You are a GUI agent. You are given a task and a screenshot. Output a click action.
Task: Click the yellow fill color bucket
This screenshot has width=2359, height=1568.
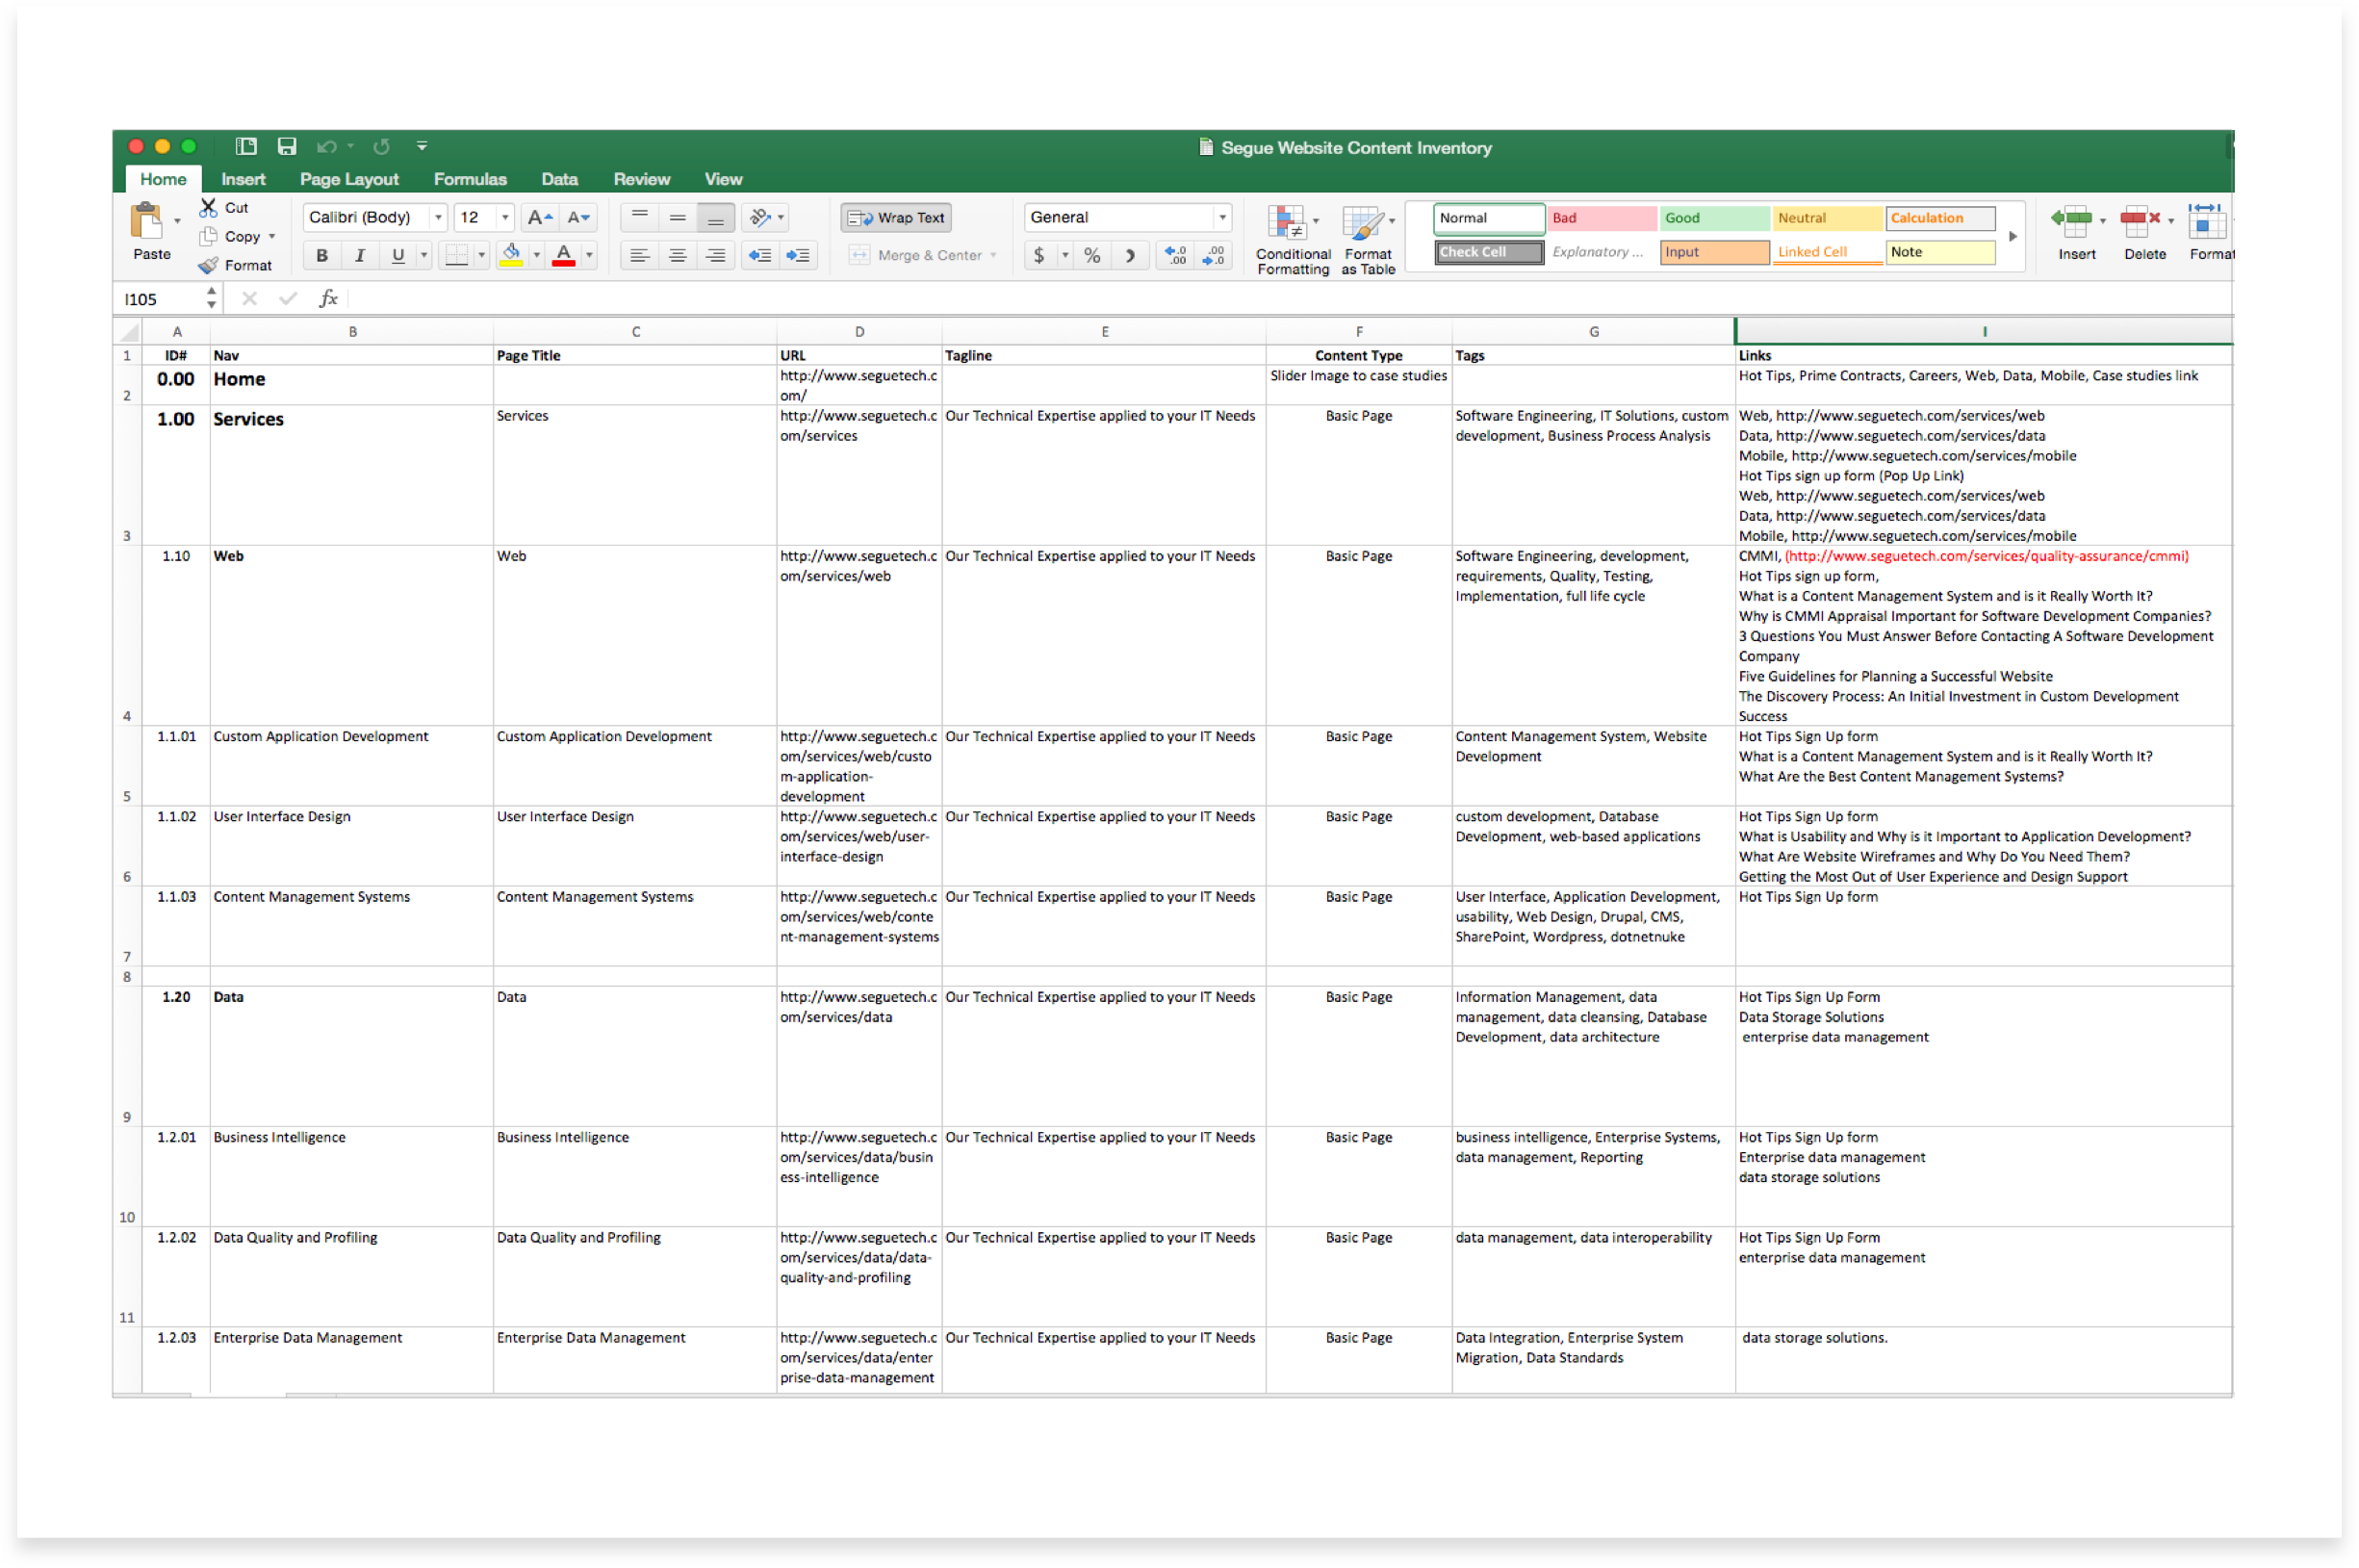[511, 254]
